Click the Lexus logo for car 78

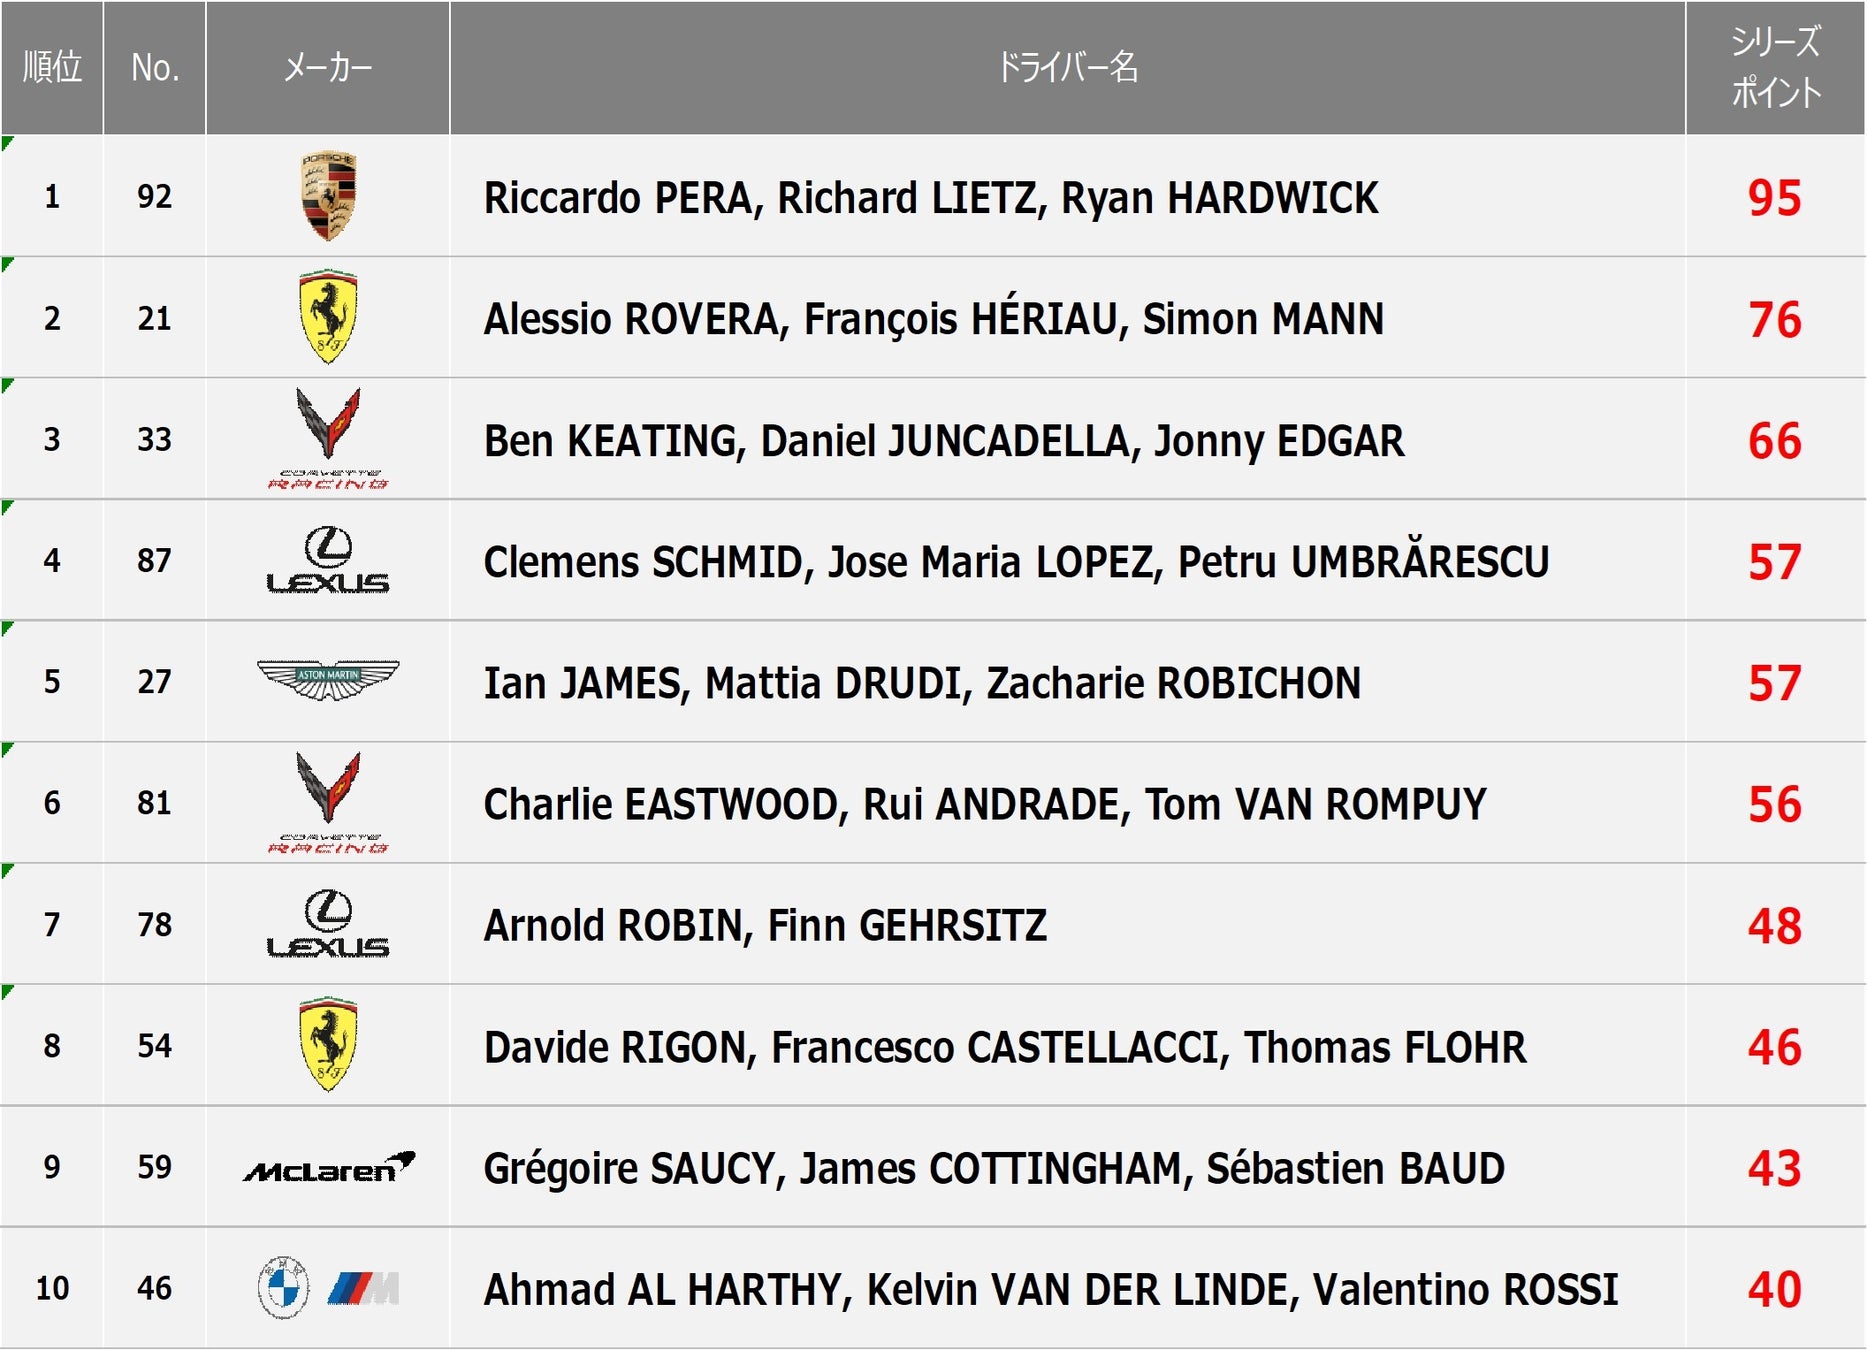pyautogui.click(x=328, y=924)
